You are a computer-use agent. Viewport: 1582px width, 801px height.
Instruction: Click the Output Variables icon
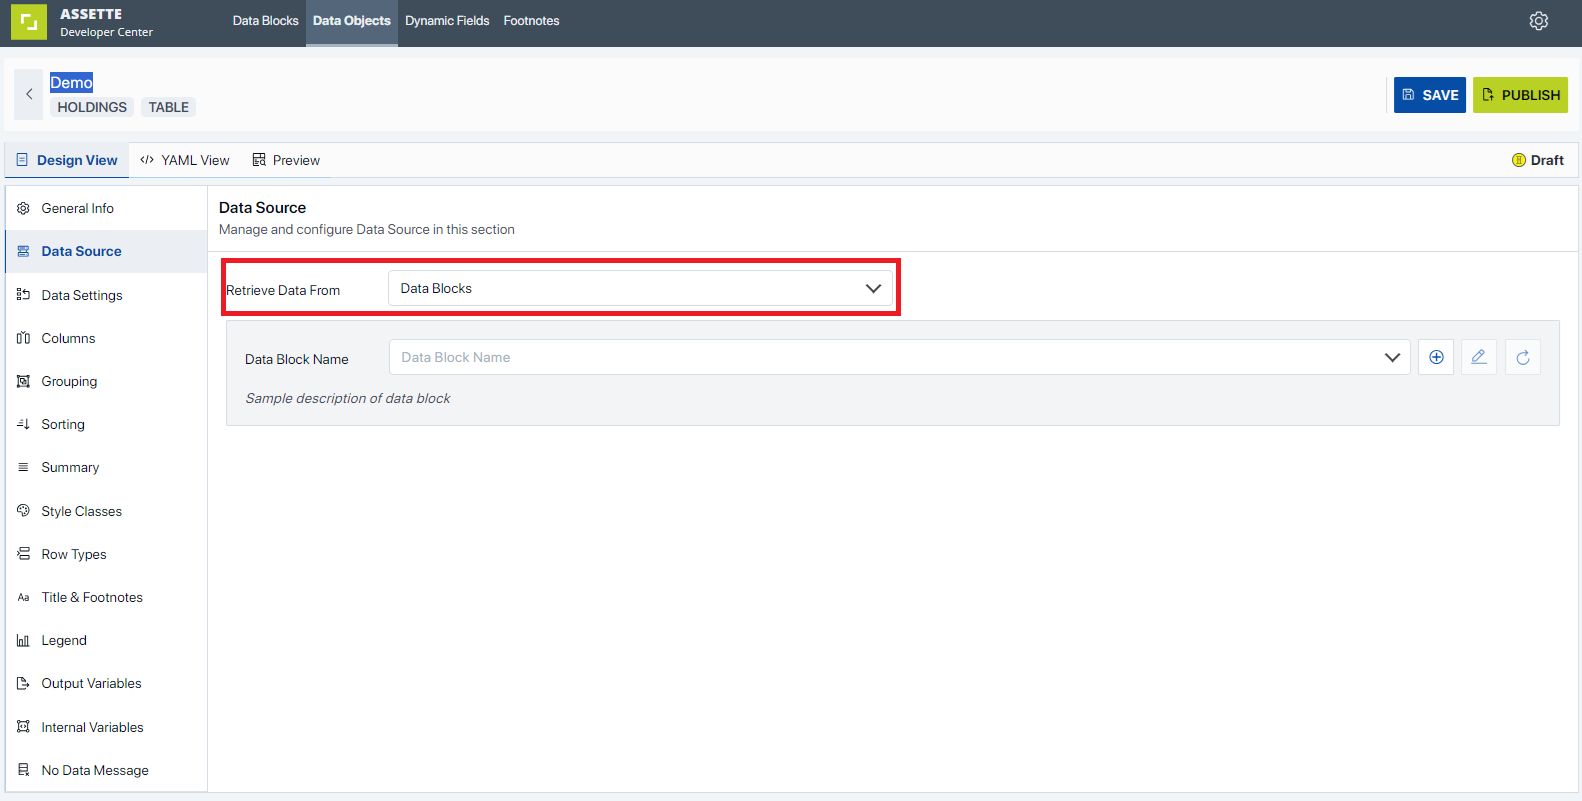coord(23,683)
